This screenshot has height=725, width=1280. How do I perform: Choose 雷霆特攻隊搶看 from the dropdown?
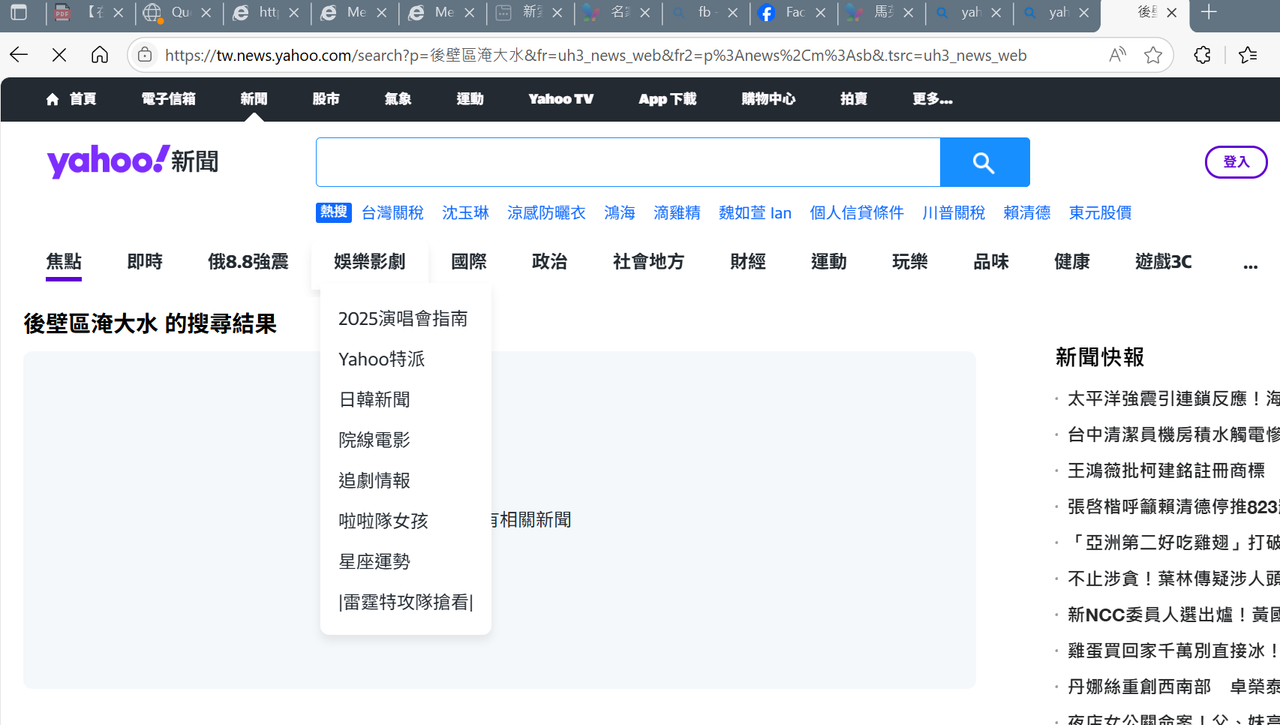[x=406, y=602]
